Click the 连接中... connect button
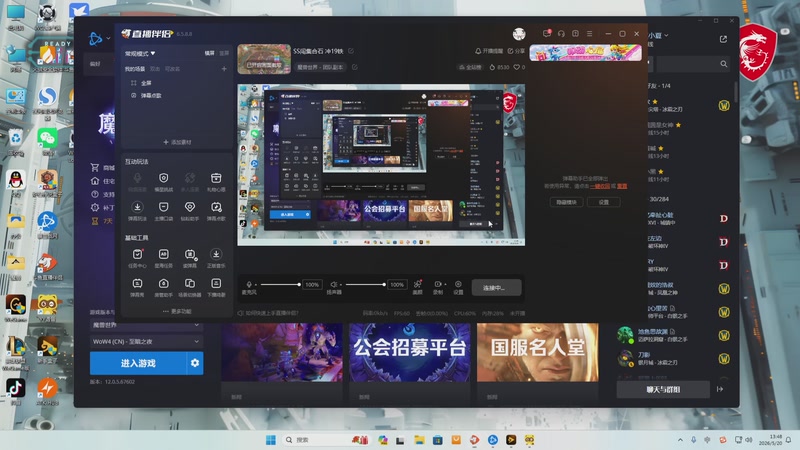Screen dimensions: 800x450 click(496, 288)
